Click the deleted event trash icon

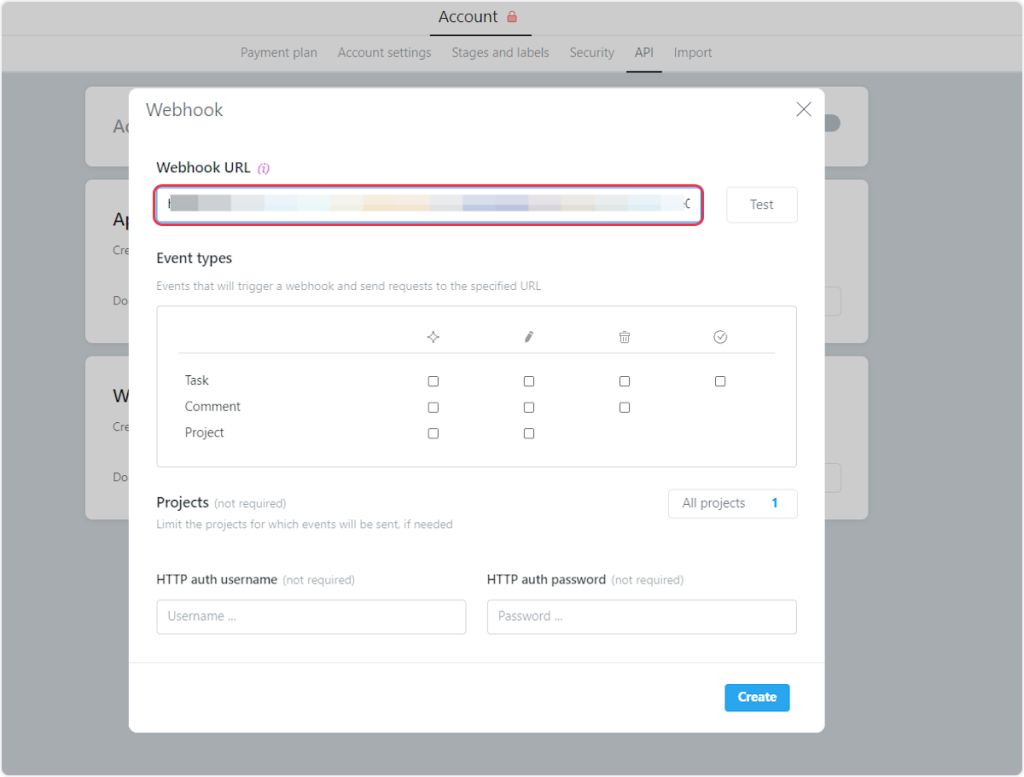(x=625, y=338)
